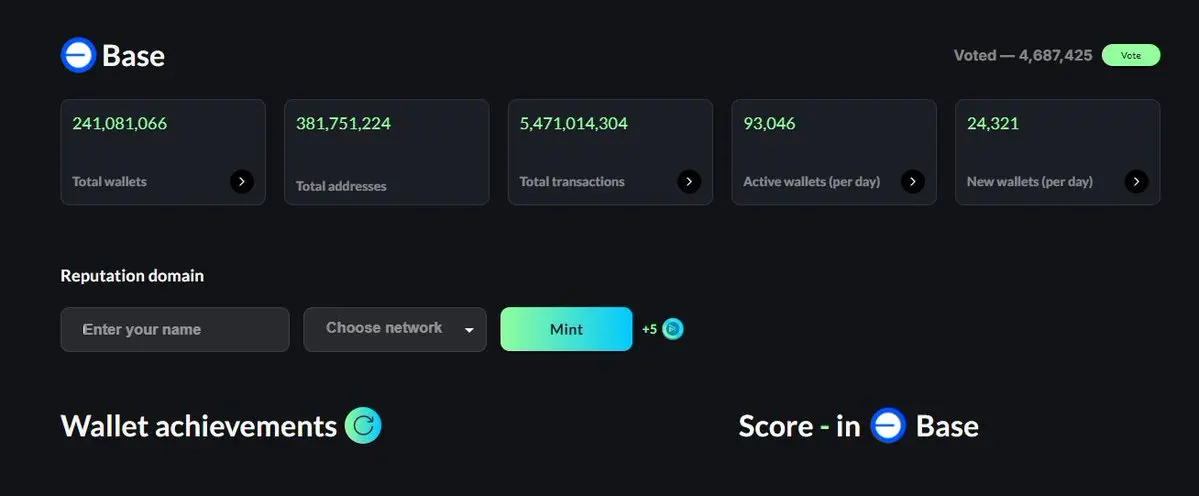Open Total transactions details arrow

click(x=689, y=181)
